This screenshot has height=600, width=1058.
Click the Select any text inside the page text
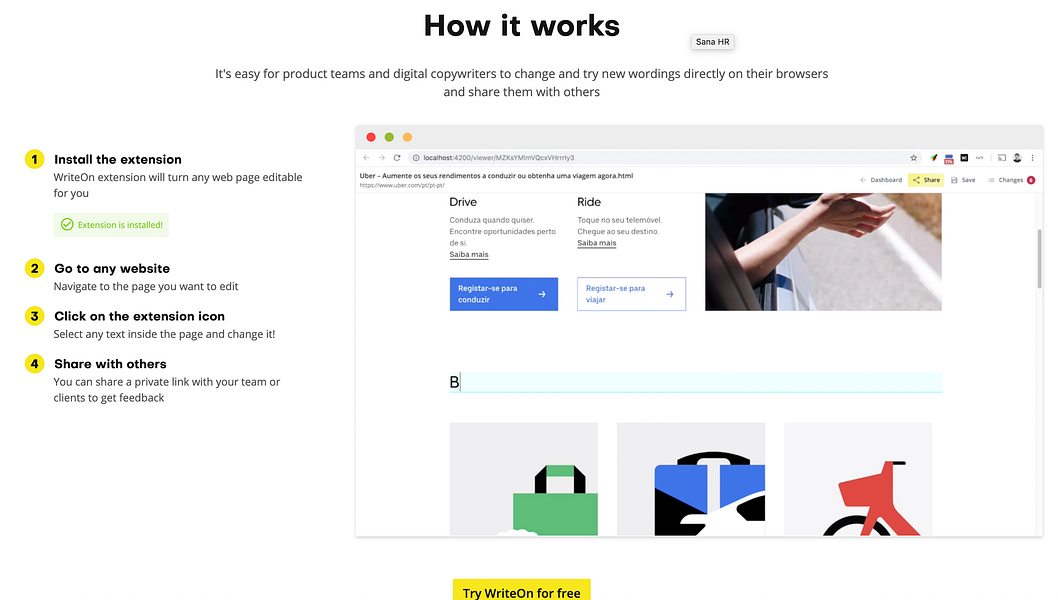pos(165,334)
